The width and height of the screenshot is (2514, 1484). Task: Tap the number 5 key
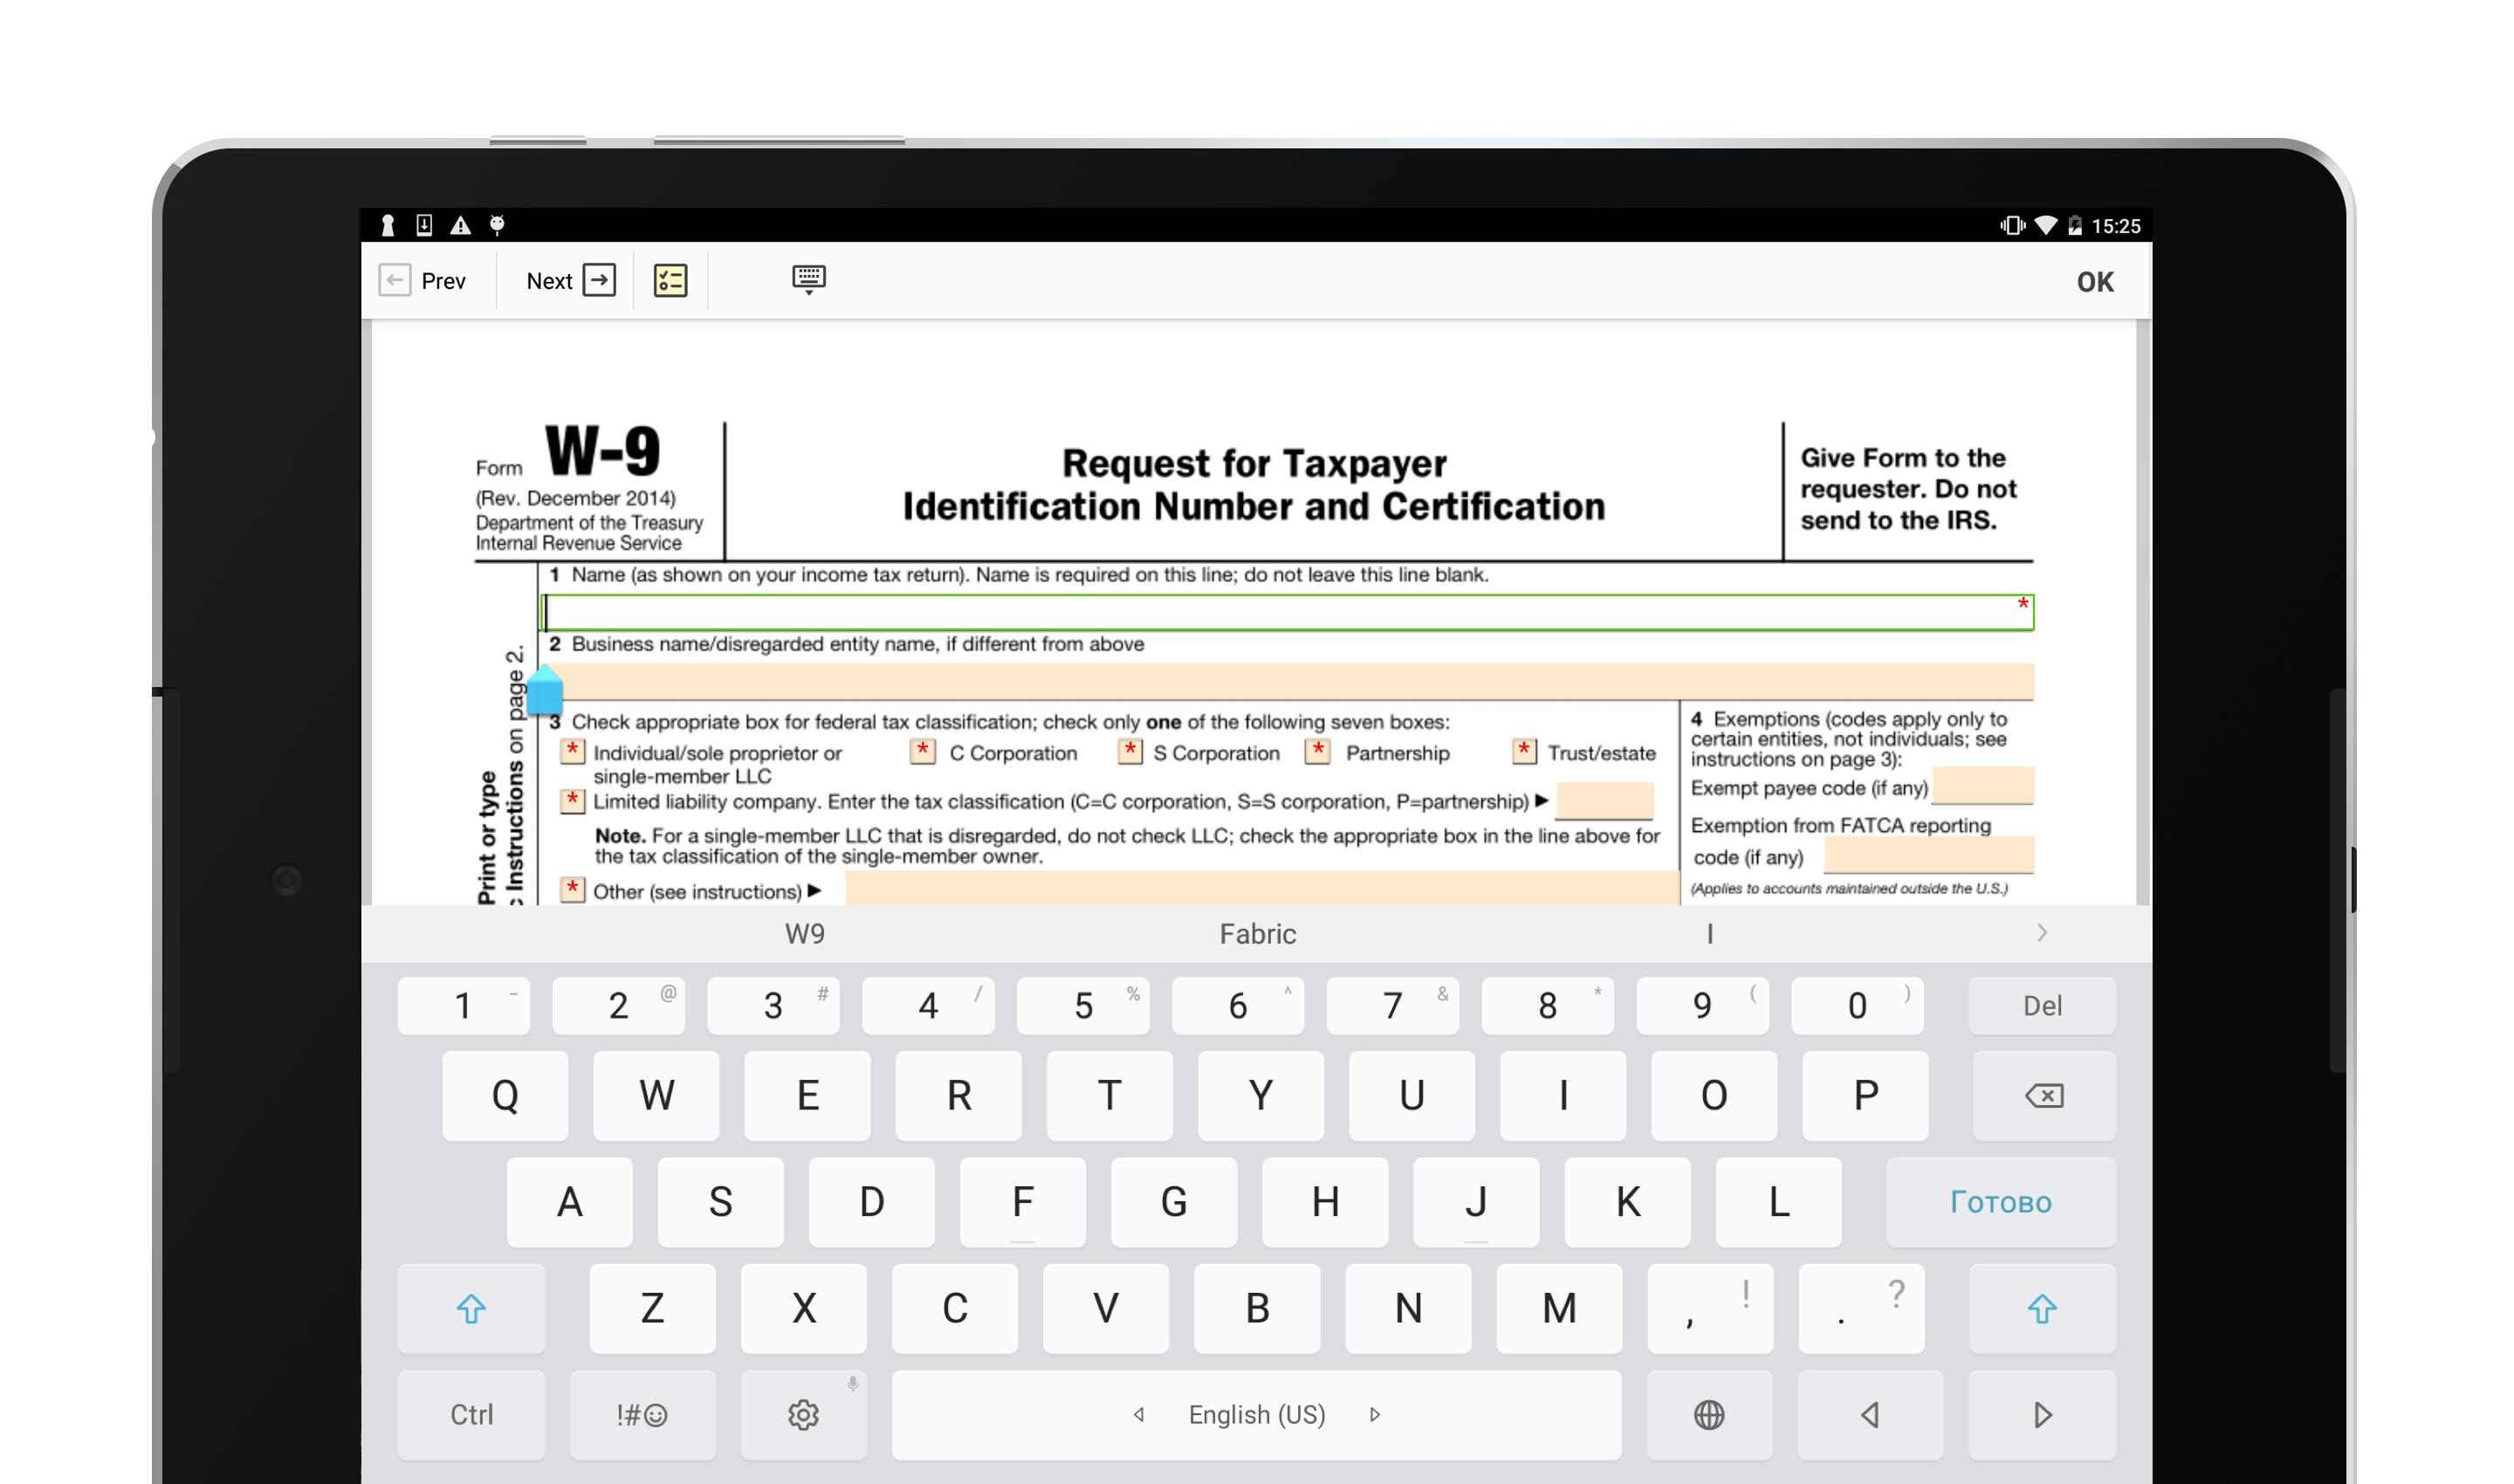click(1083, 1006)
